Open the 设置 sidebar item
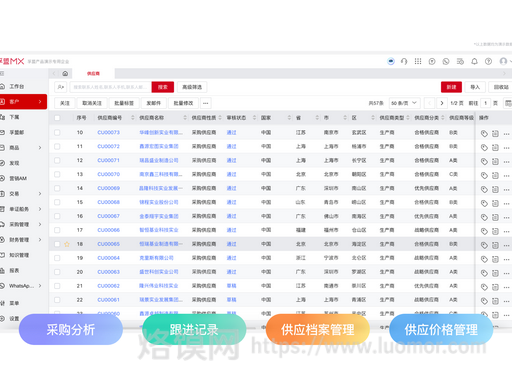 [x=14, y=318]
